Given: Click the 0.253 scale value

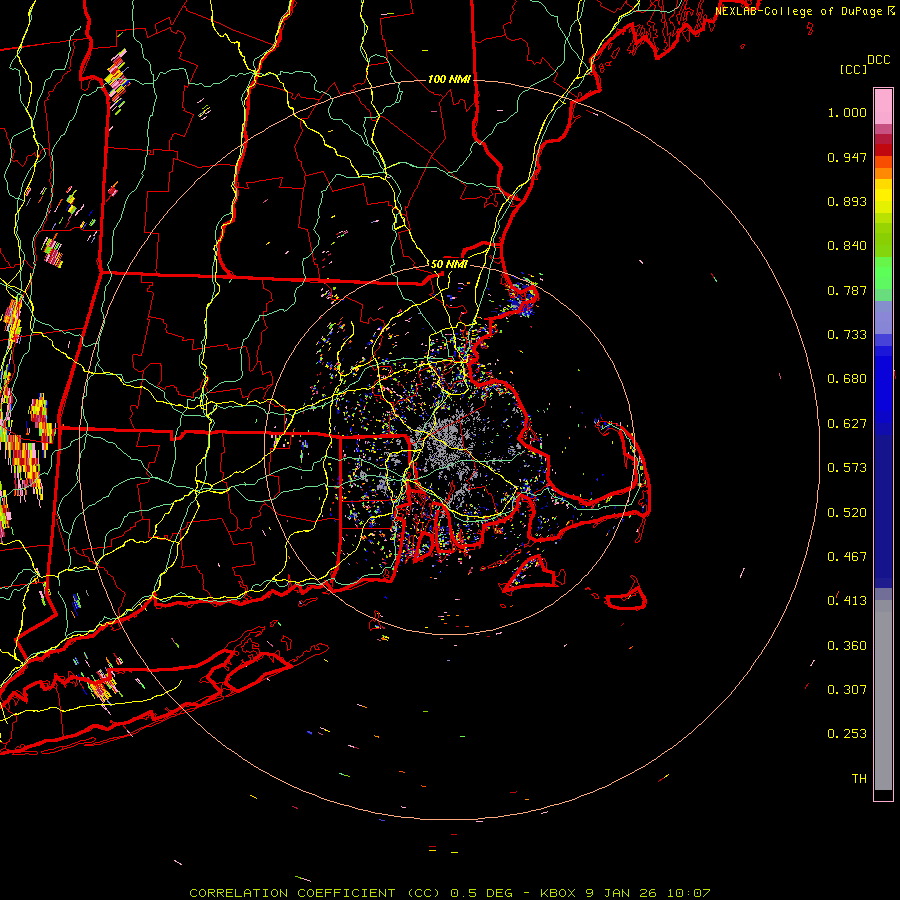Looking at the screenshot, I should click(847, 734).
